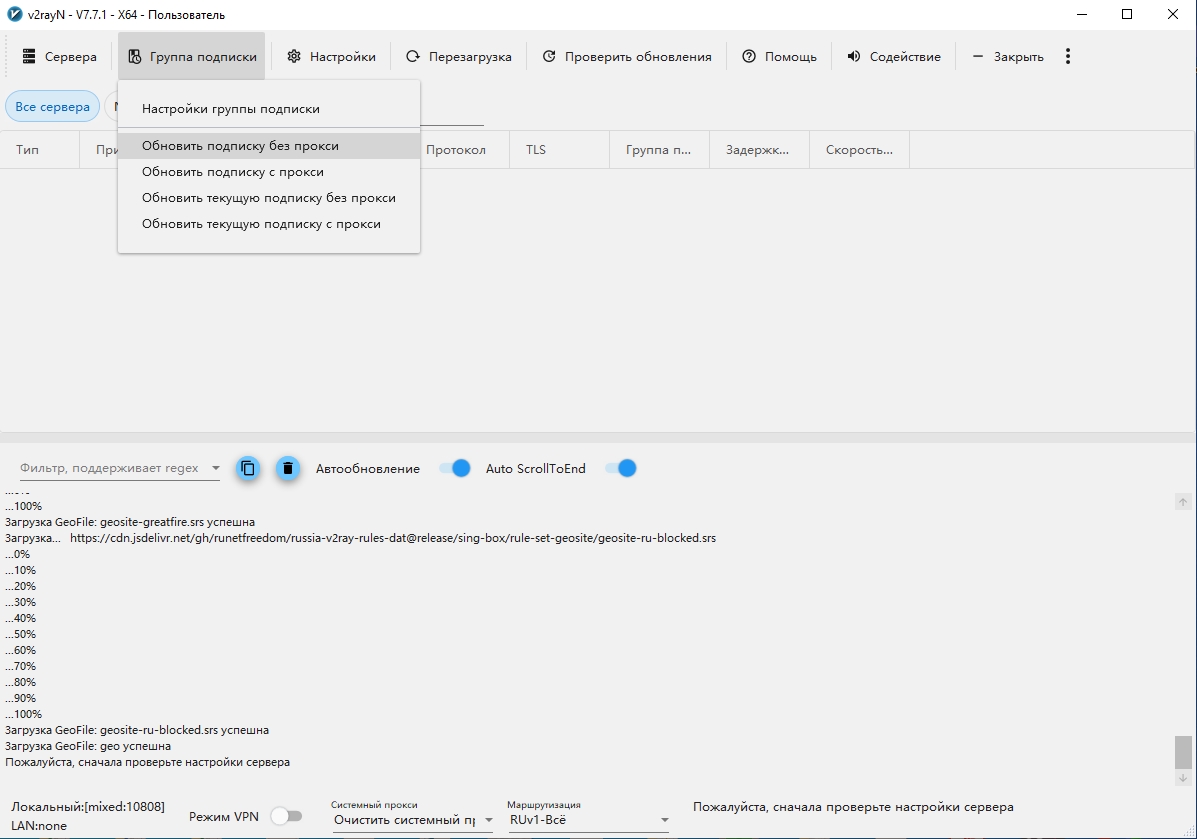Clear log with the trash icon
1197x839 pixels.
click(288, 468)
